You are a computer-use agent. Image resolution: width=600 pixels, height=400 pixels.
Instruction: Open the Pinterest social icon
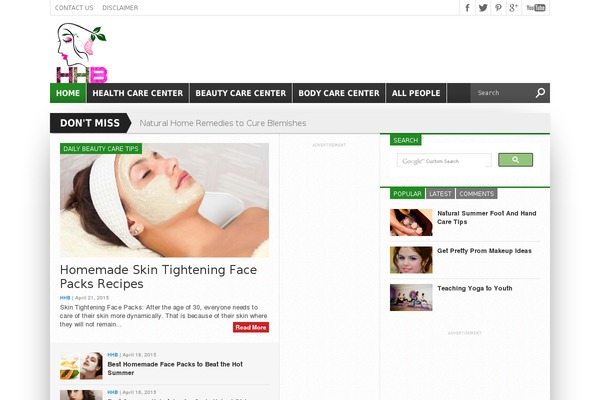coord(498,8)
